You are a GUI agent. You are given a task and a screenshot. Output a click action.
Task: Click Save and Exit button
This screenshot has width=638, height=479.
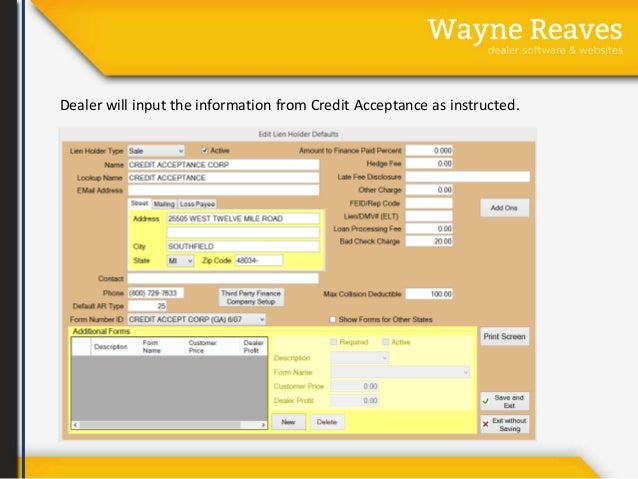505,401
